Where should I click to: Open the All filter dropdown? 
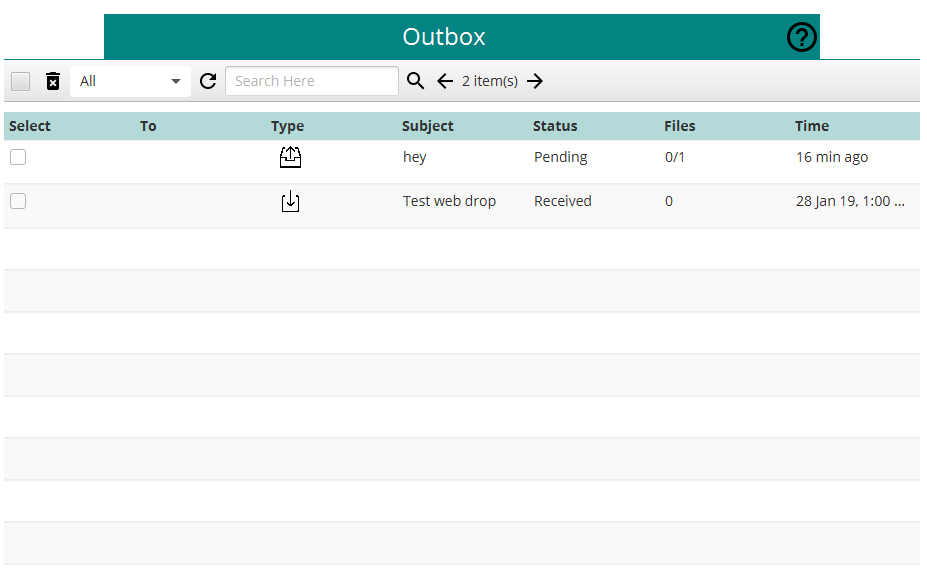pos(130,81)
